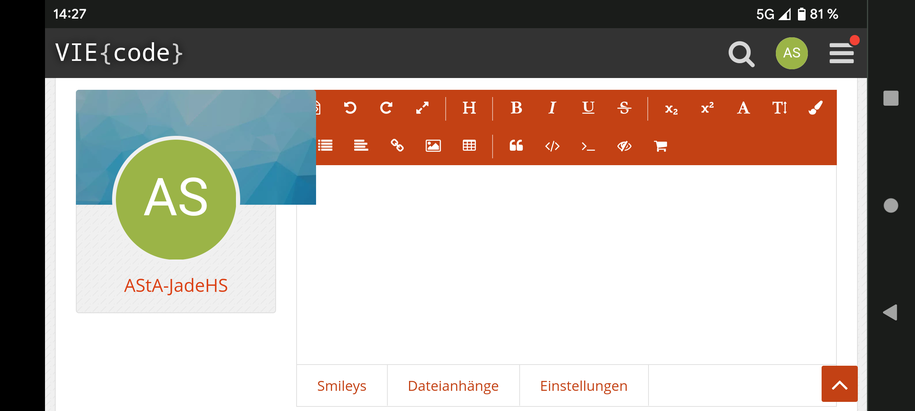915x411 pixels.
Task: Open the Dateianhänge tab
Action: point(452,386)
